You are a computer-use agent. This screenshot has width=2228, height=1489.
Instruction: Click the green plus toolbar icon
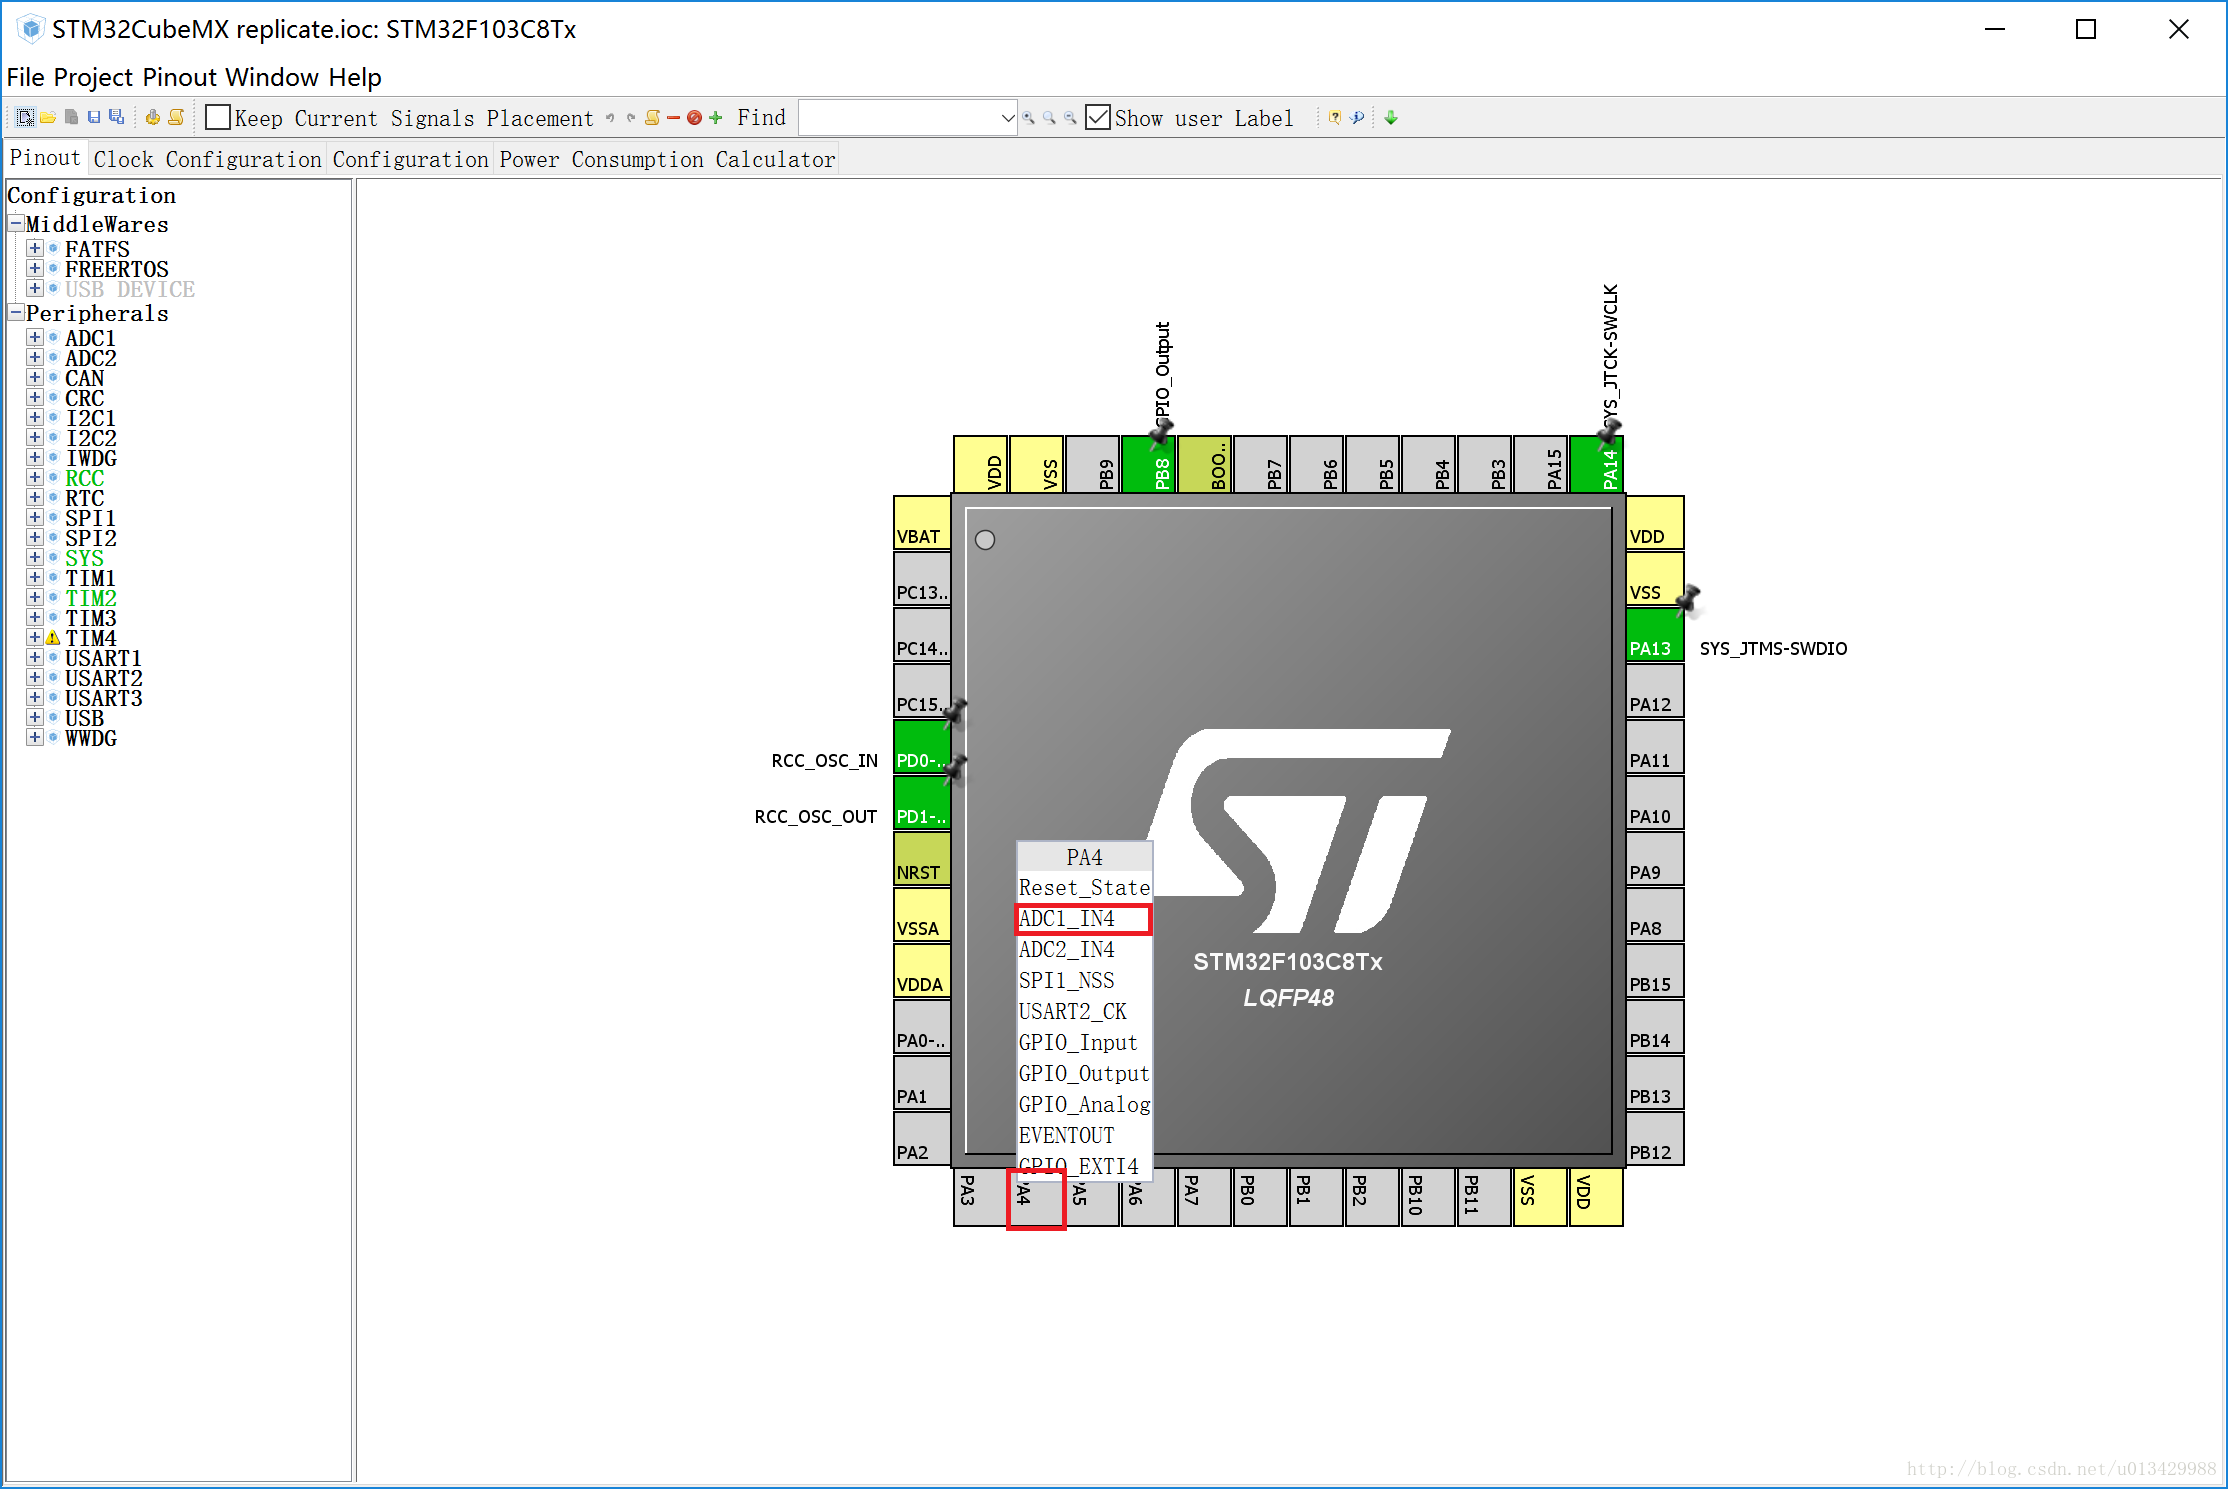715,118
